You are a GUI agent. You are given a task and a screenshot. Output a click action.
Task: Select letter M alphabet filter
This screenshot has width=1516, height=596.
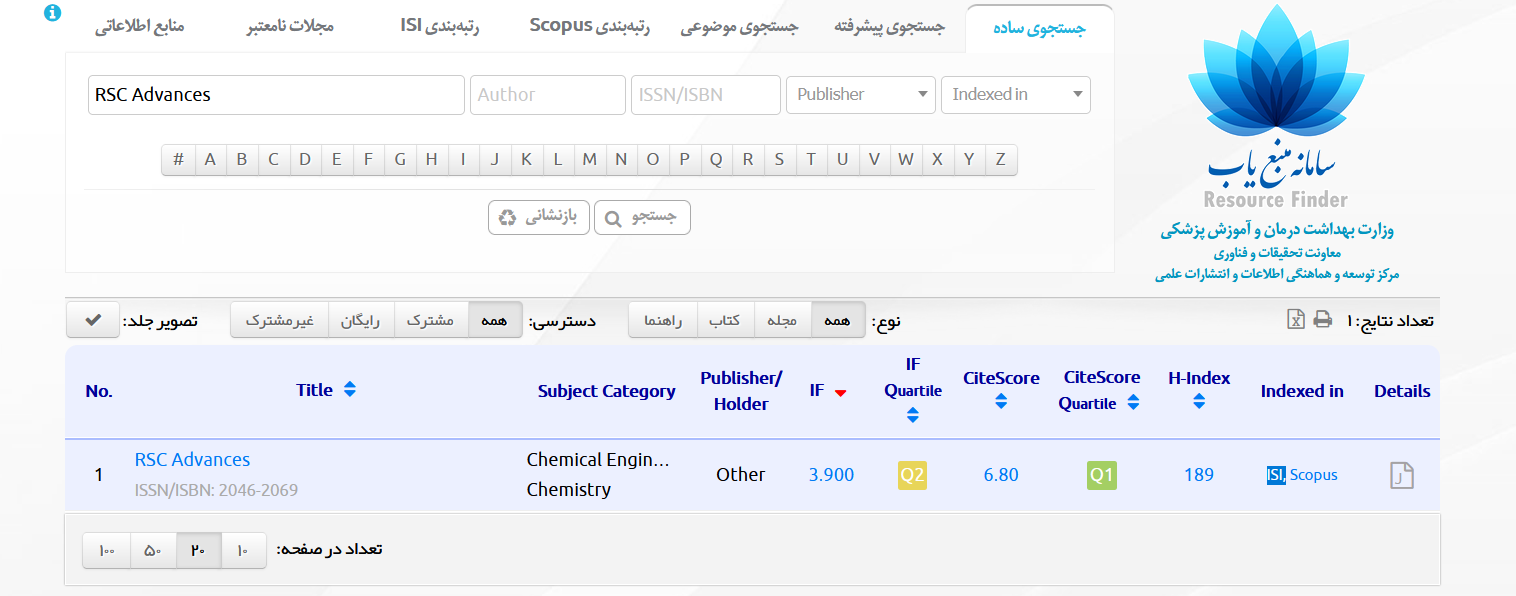pos(590,159)
